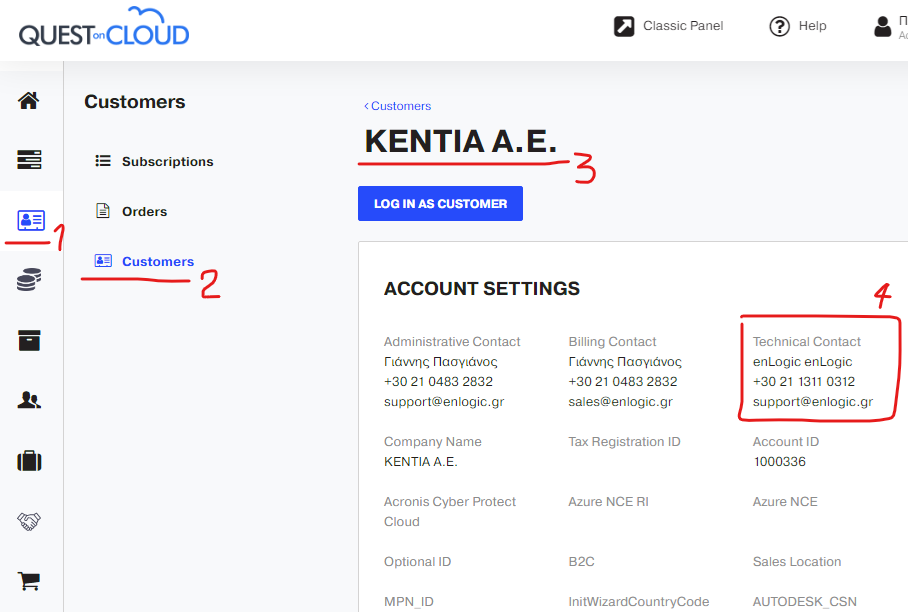Click technical contact name enLogic enLogic
Image resolution: width=908 pixels, height=612 pixels.
click(802, 362)
